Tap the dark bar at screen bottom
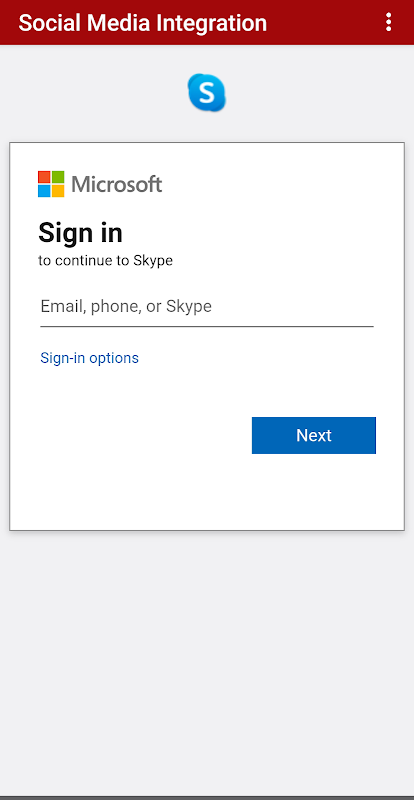The image size is (414, 800). pos(207,797)
